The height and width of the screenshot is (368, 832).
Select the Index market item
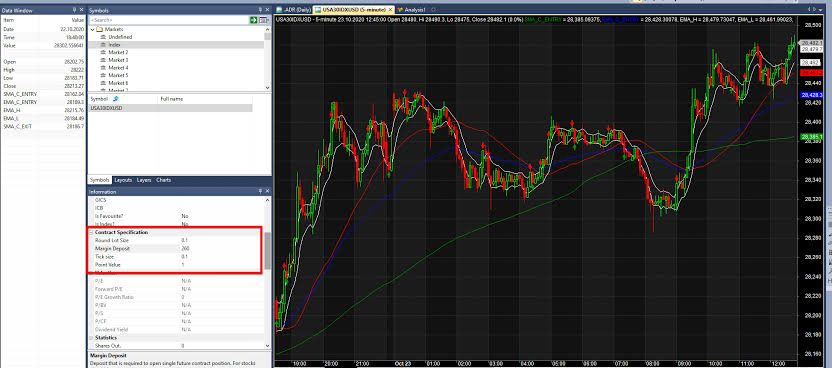pyautogui.click(x=115, y=45)
